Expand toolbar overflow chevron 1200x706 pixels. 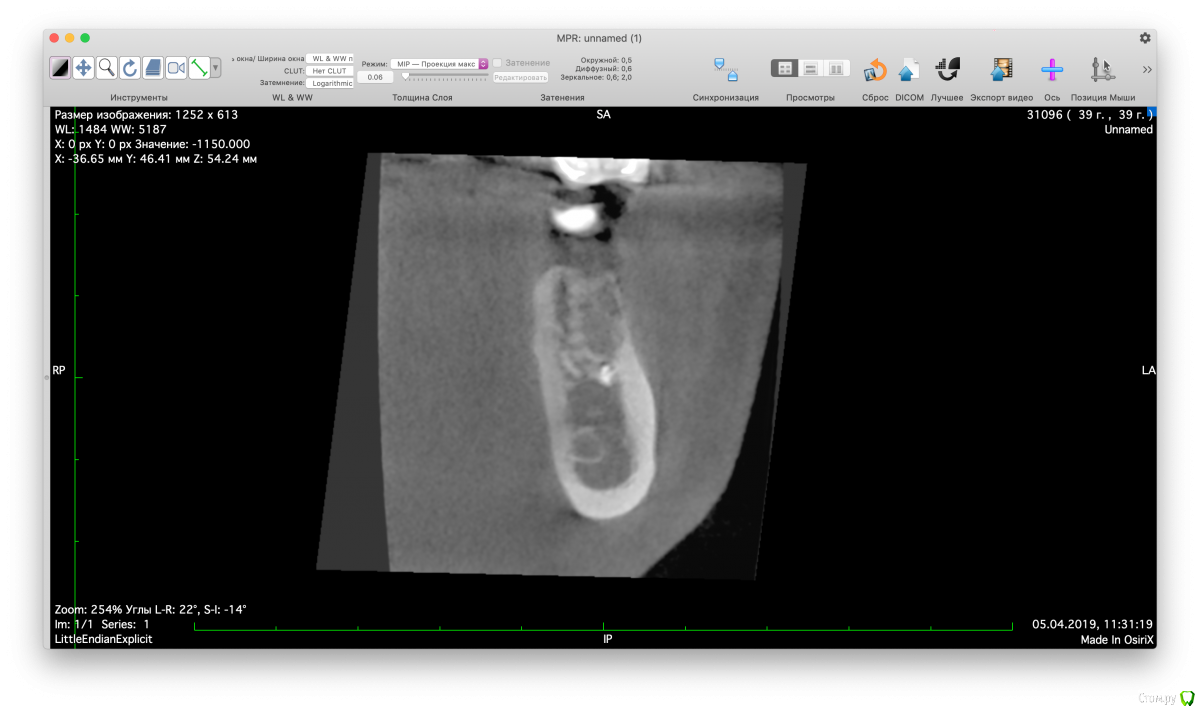point(1147,70)
